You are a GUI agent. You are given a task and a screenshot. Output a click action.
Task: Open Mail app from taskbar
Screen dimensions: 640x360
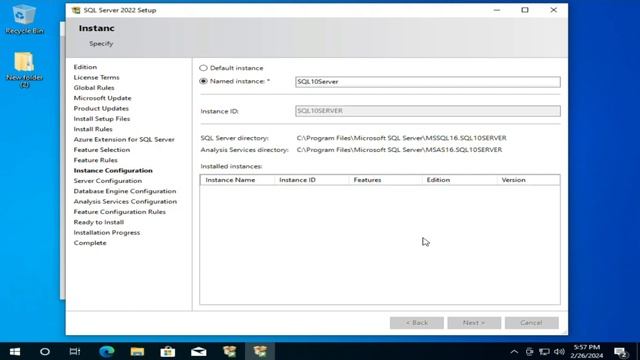pyautogui.click(x=199, y=351)
